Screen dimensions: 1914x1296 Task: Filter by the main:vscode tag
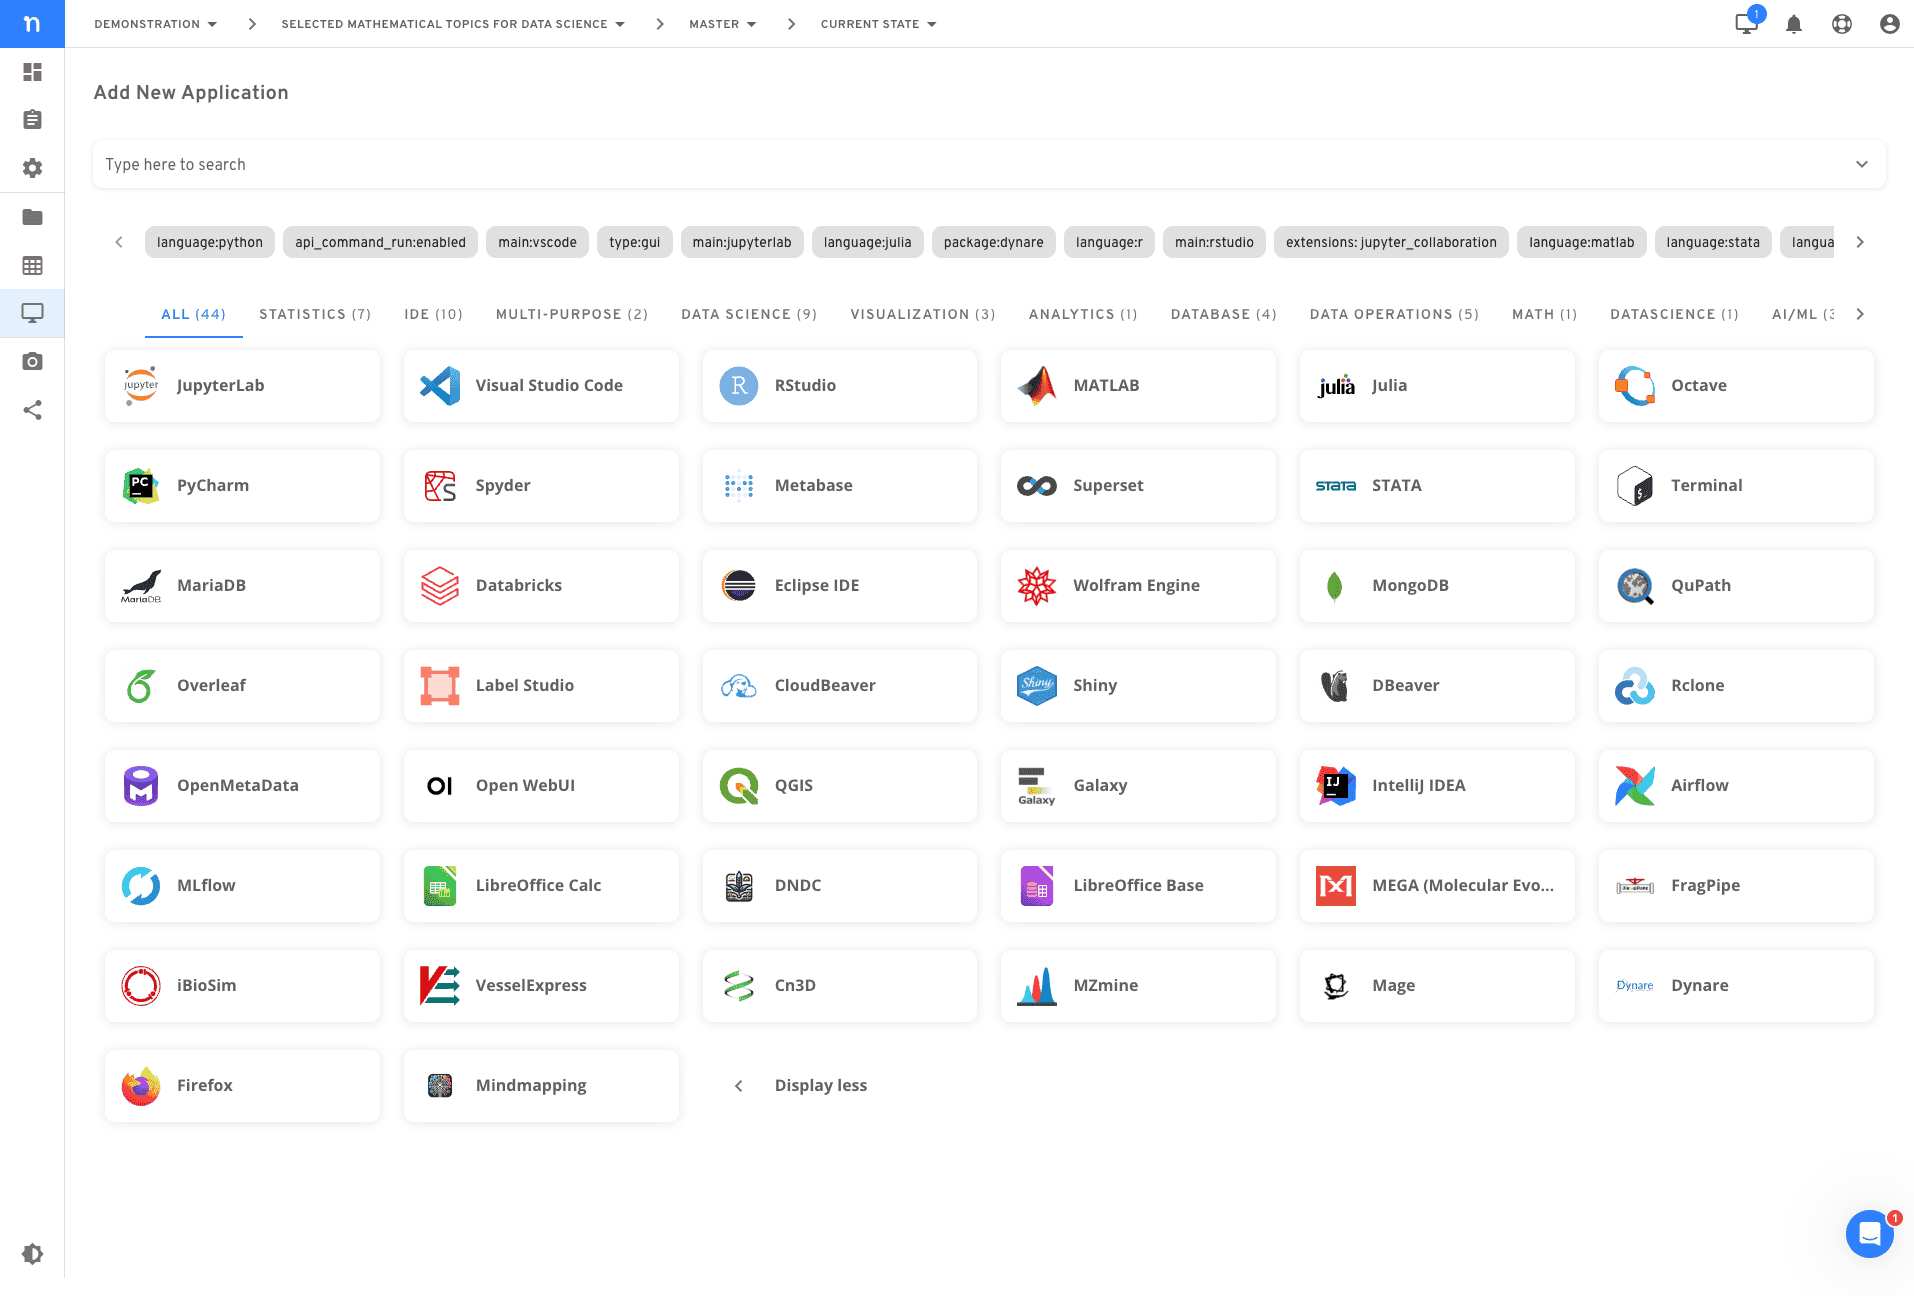(537, 242)
